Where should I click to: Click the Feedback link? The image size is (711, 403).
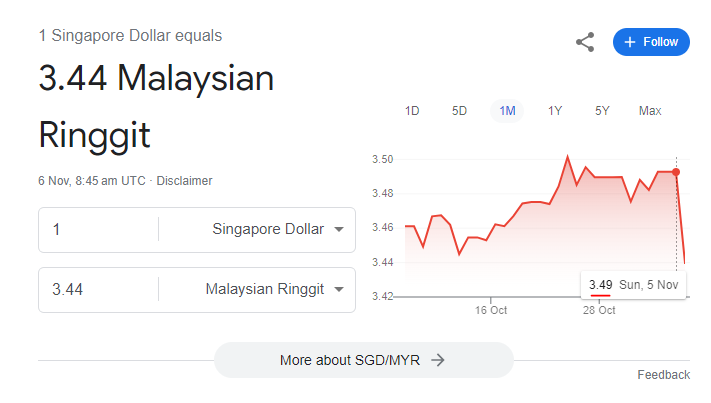click(663, 375)
